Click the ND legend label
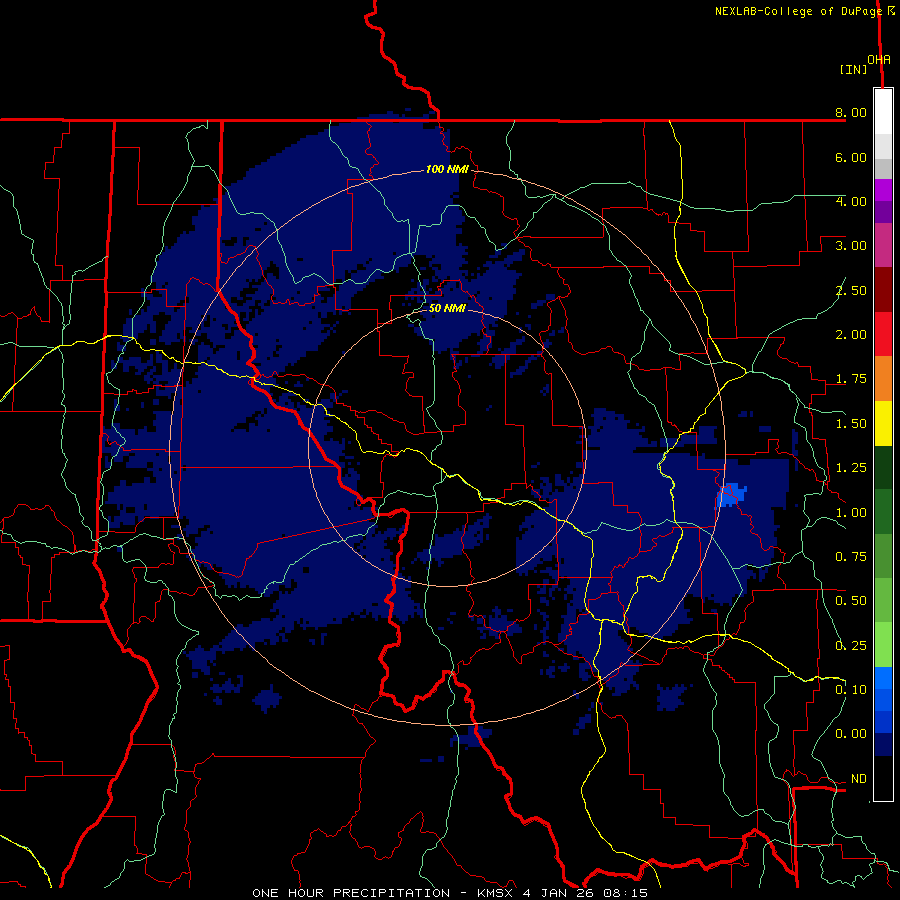Screen dimensions: 900x900 point(859,779)
